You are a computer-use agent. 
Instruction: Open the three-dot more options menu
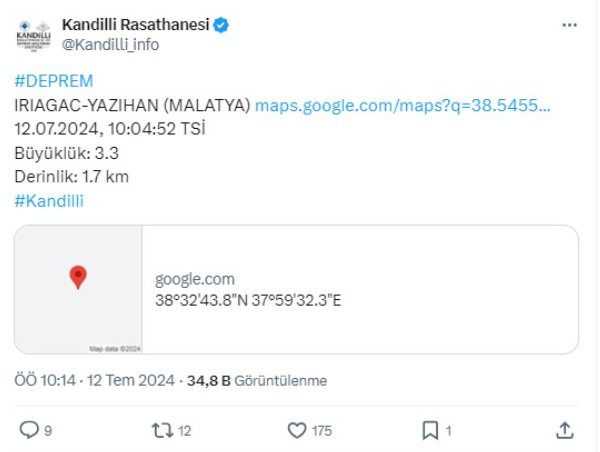[568, 24]
